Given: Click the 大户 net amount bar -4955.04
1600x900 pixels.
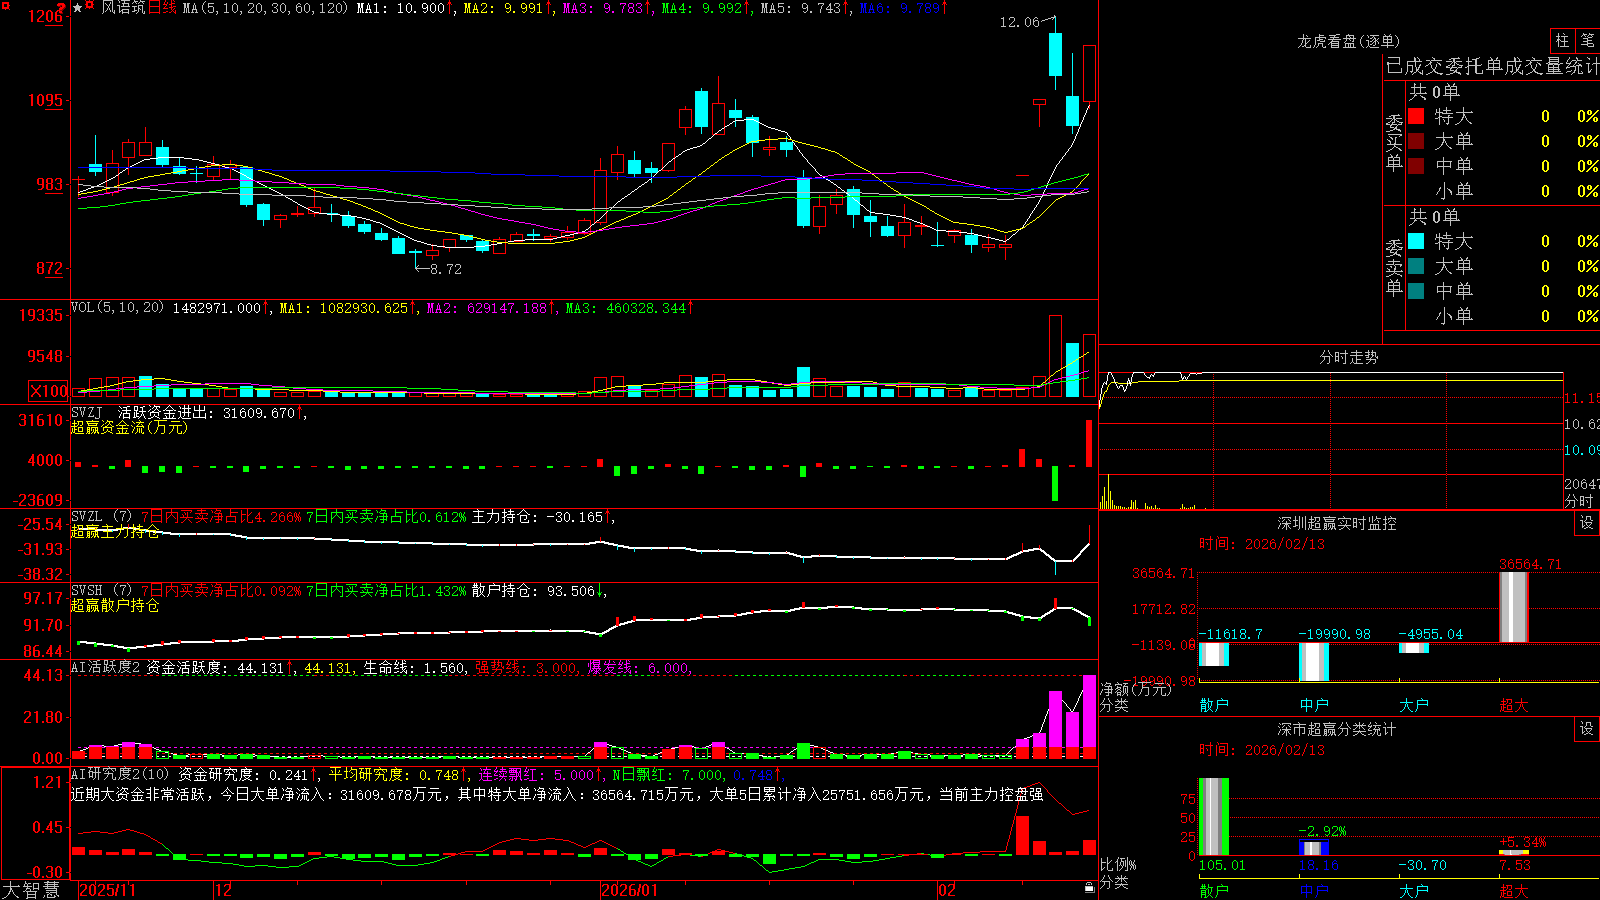Looking at the screenshot, I should [x=1414, y=648].
